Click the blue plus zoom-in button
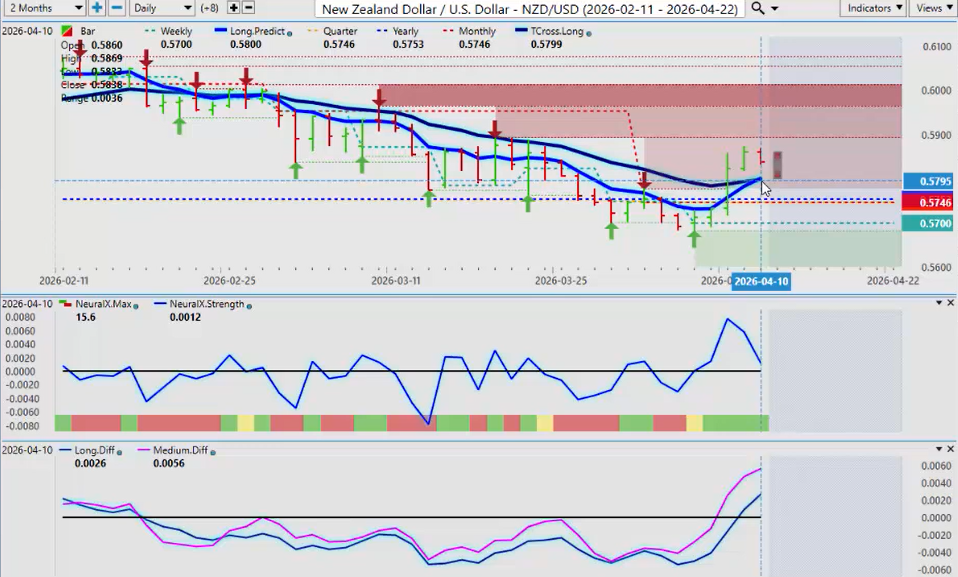Screen dimensions: 958x577 [x=97, y=8]
